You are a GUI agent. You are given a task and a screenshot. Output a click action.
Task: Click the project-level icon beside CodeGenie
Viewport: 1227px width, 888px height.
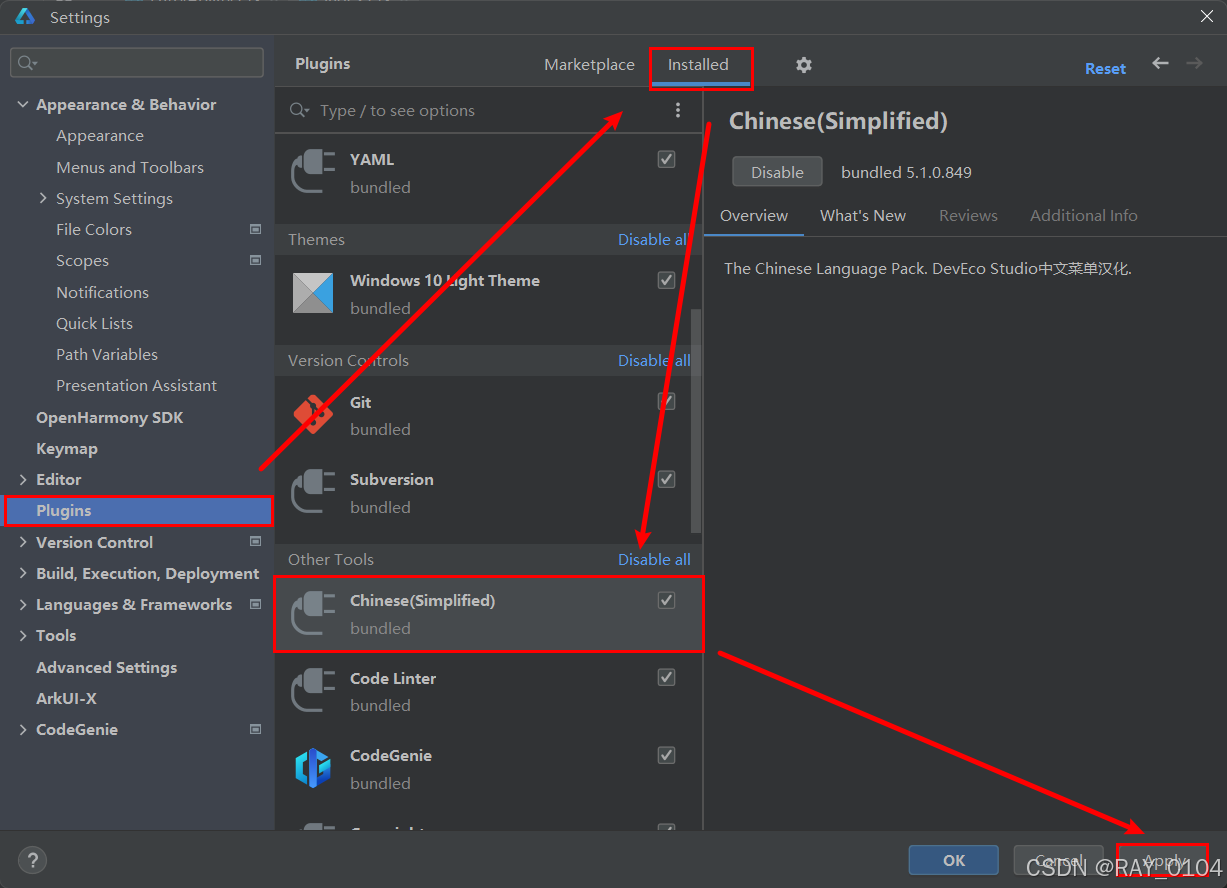255,729
